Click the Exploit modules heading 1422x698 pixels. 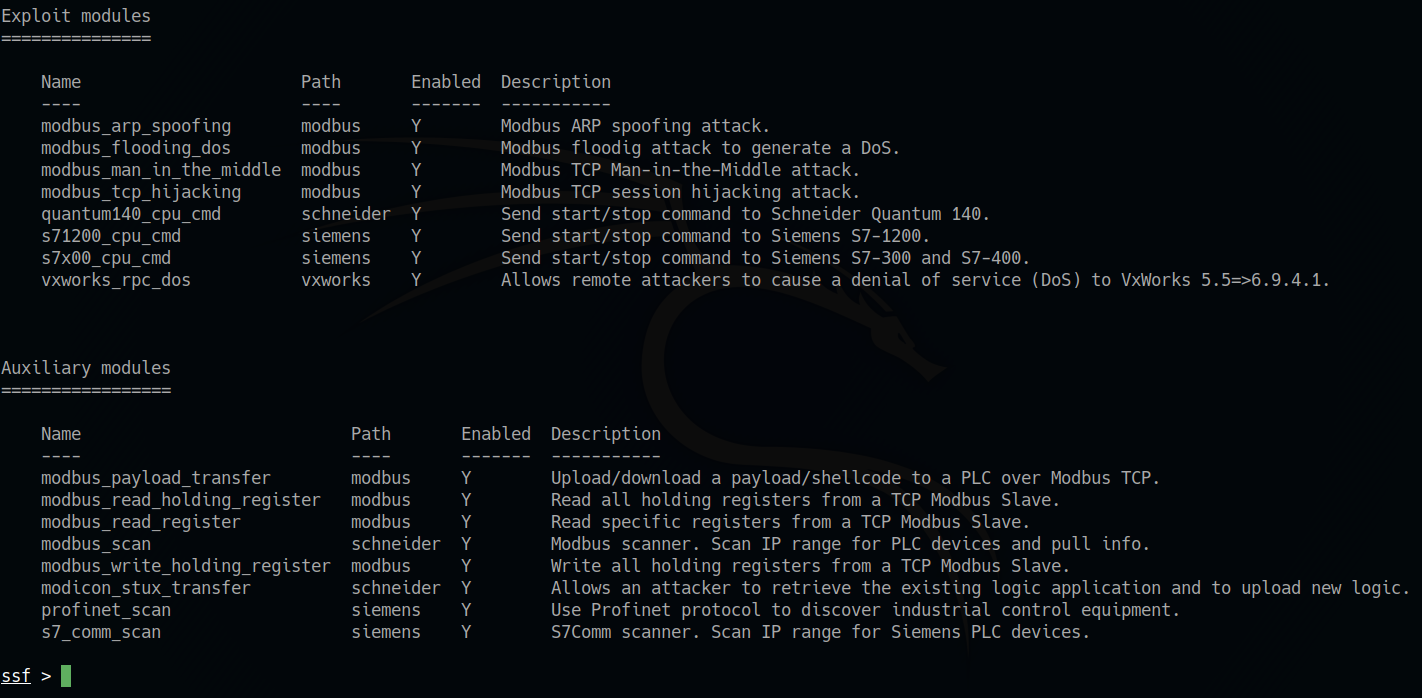pyautogui.click(x=76, y=16)
